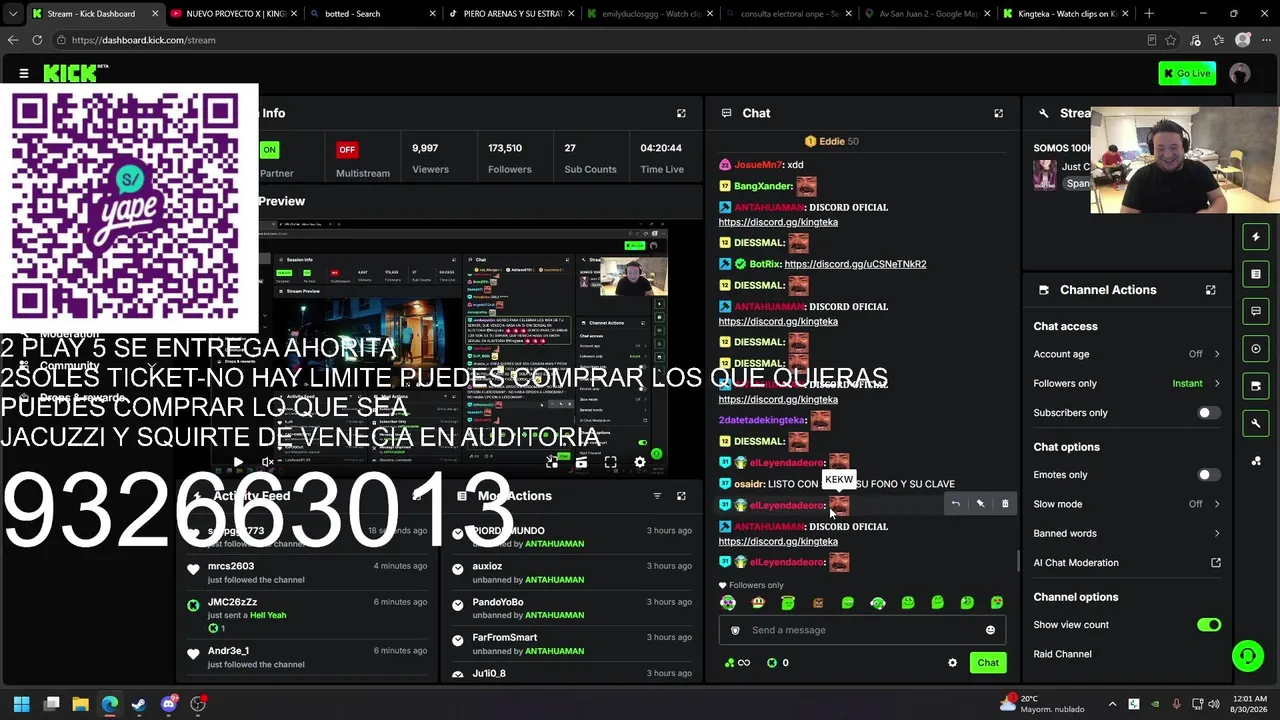The width and height of the screenshot is (1280, 720).
Task: Click auxioz in Mod Actions
Action: click(487, 566)
